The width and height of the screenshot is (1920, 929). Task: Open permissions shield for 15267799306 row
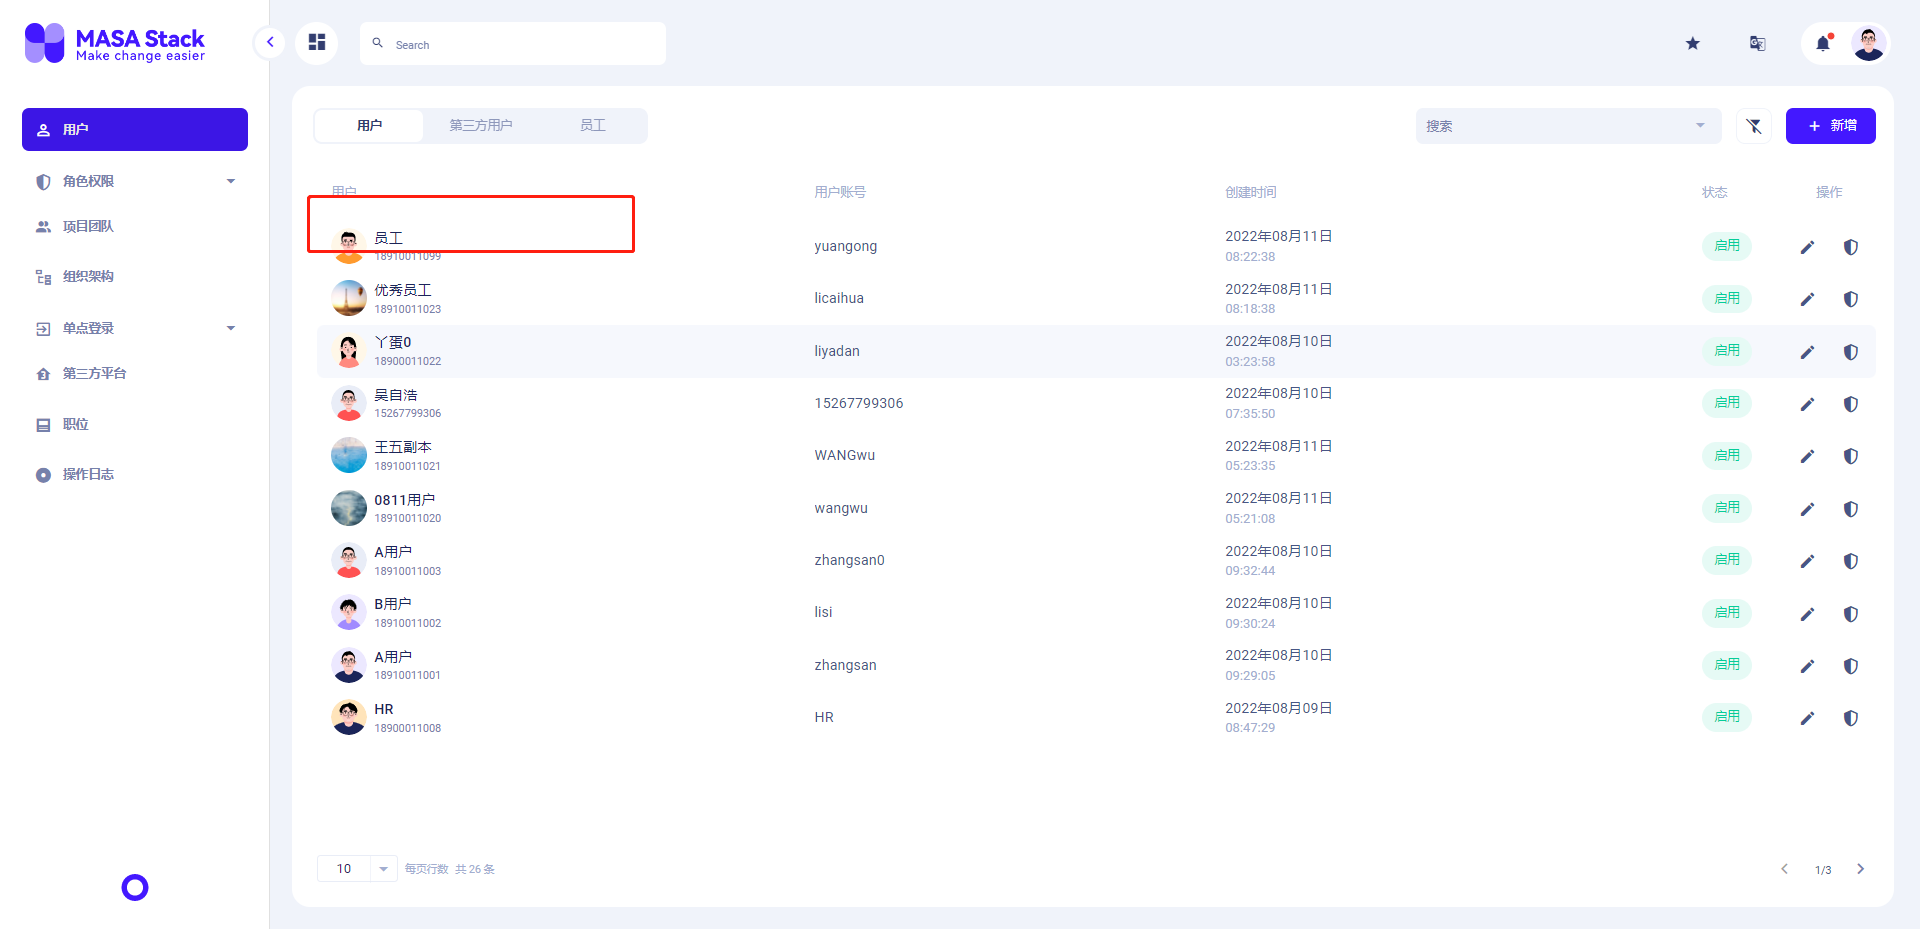(x=1851, y=404)
